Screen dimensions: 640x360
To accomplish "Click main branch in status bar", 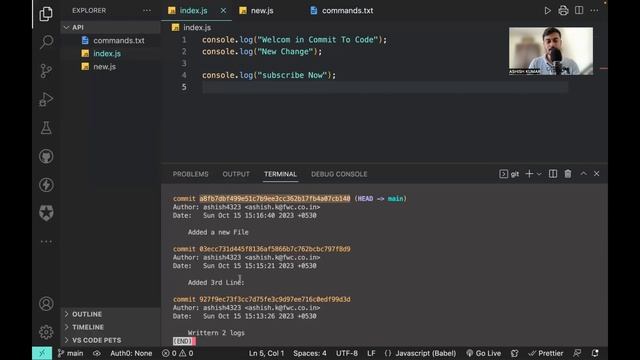I will point(71,353).
